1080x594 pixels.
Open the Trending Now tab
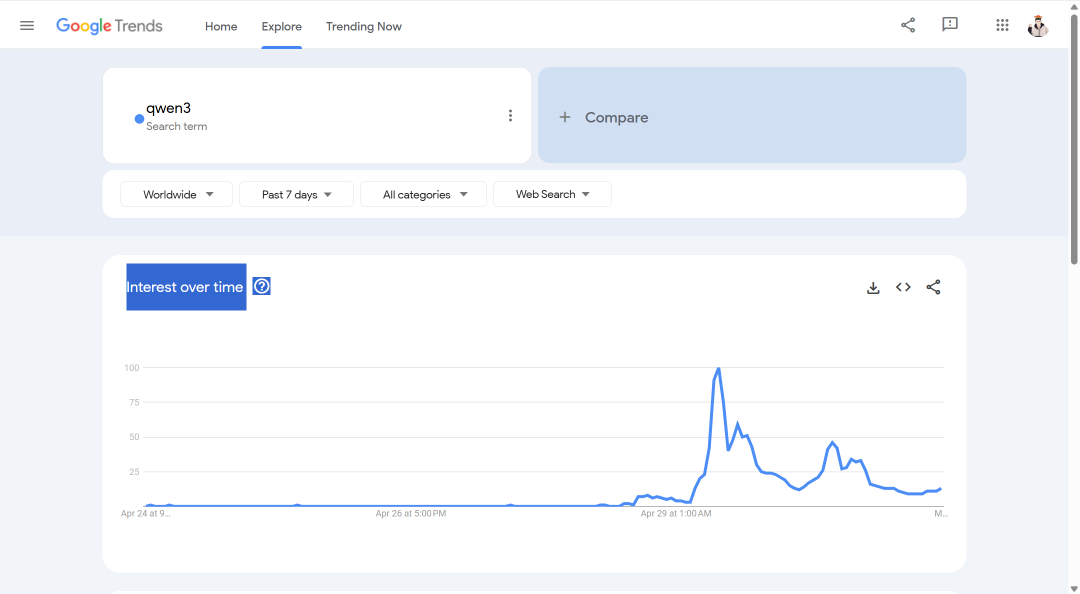click(364, 26)
